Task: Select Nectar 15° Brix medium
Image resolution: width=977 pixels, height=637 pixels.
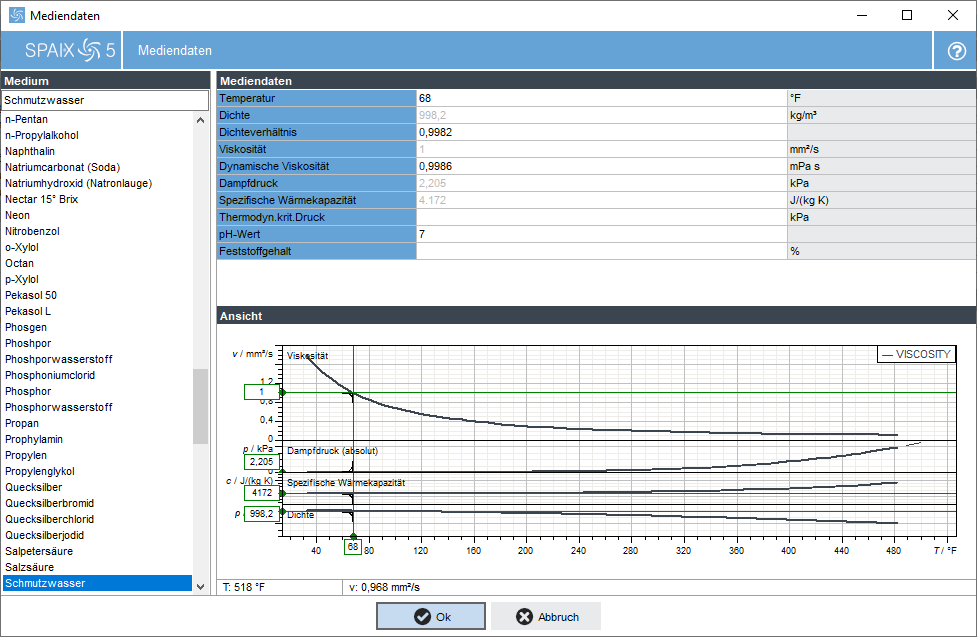Action: pyautogui.click(x=41, y=199)
